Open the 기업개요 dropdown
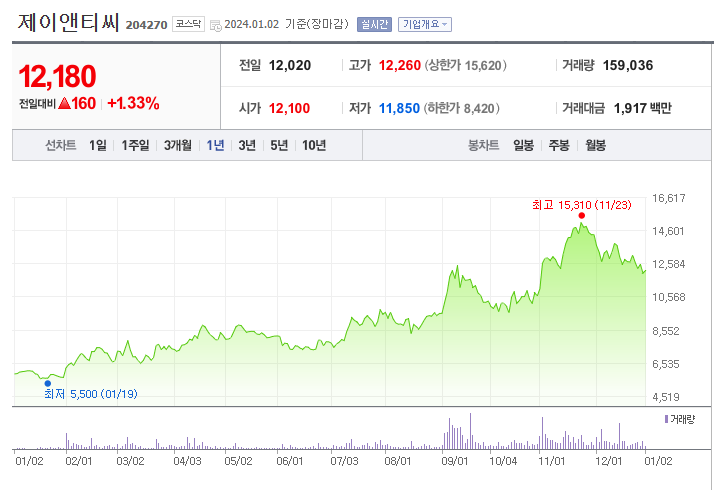714x490 pixels. point(425,24)
